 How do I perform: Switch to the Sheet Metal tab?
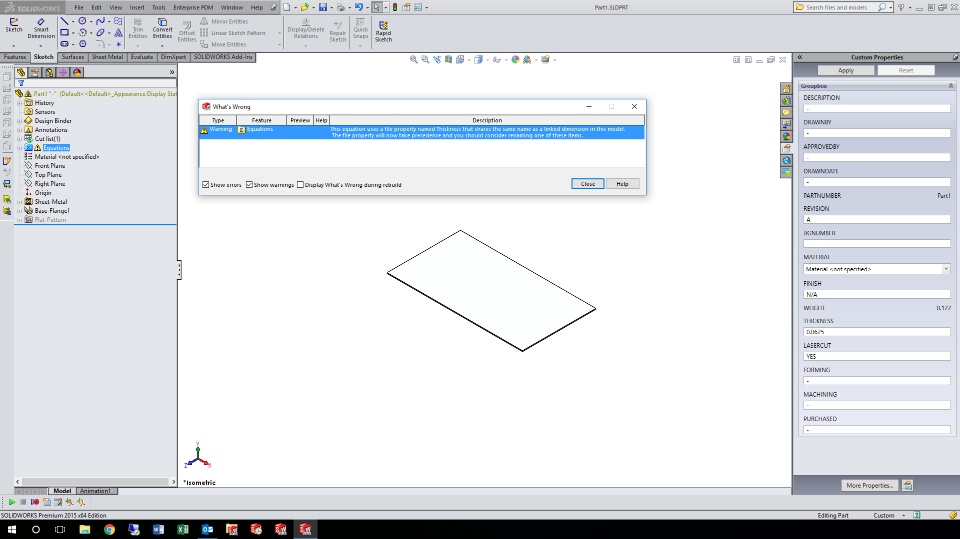[x=107, y=57]
